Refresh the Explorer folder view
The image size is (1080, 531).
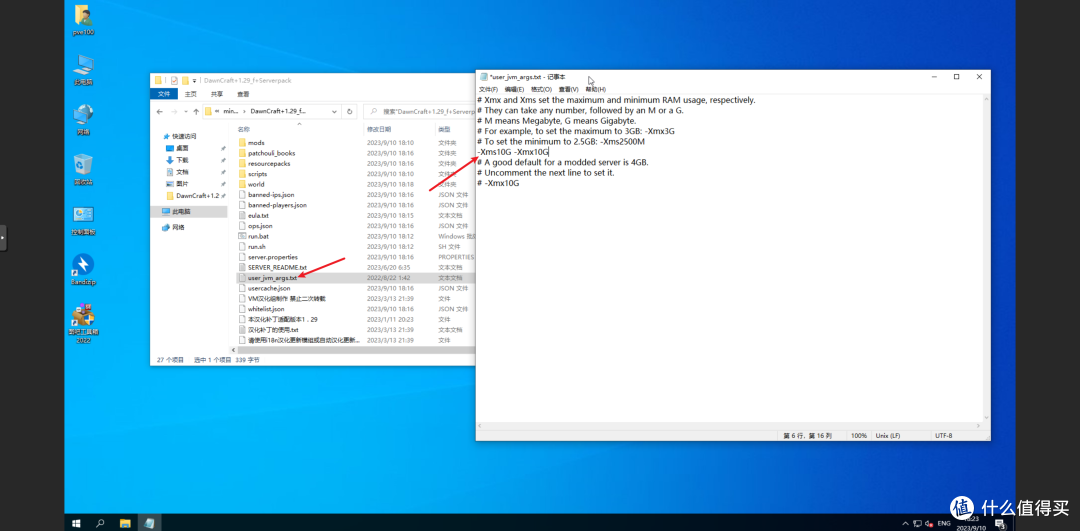pos(350,111)
